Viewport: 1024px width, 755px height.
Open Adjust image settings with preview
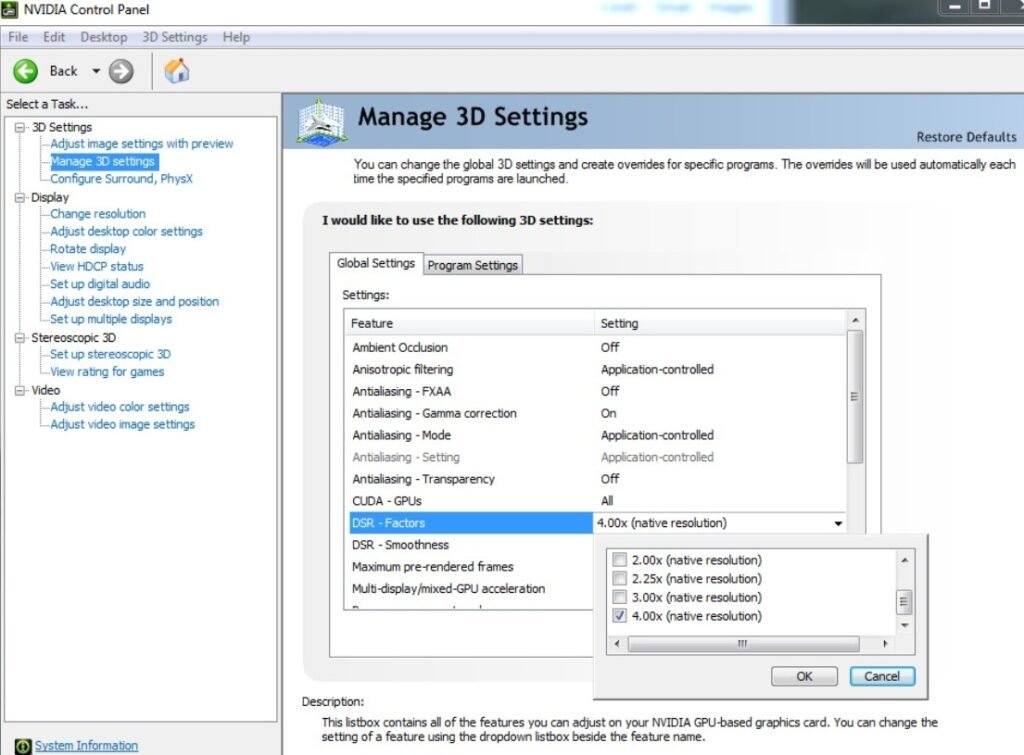(142, 144)
